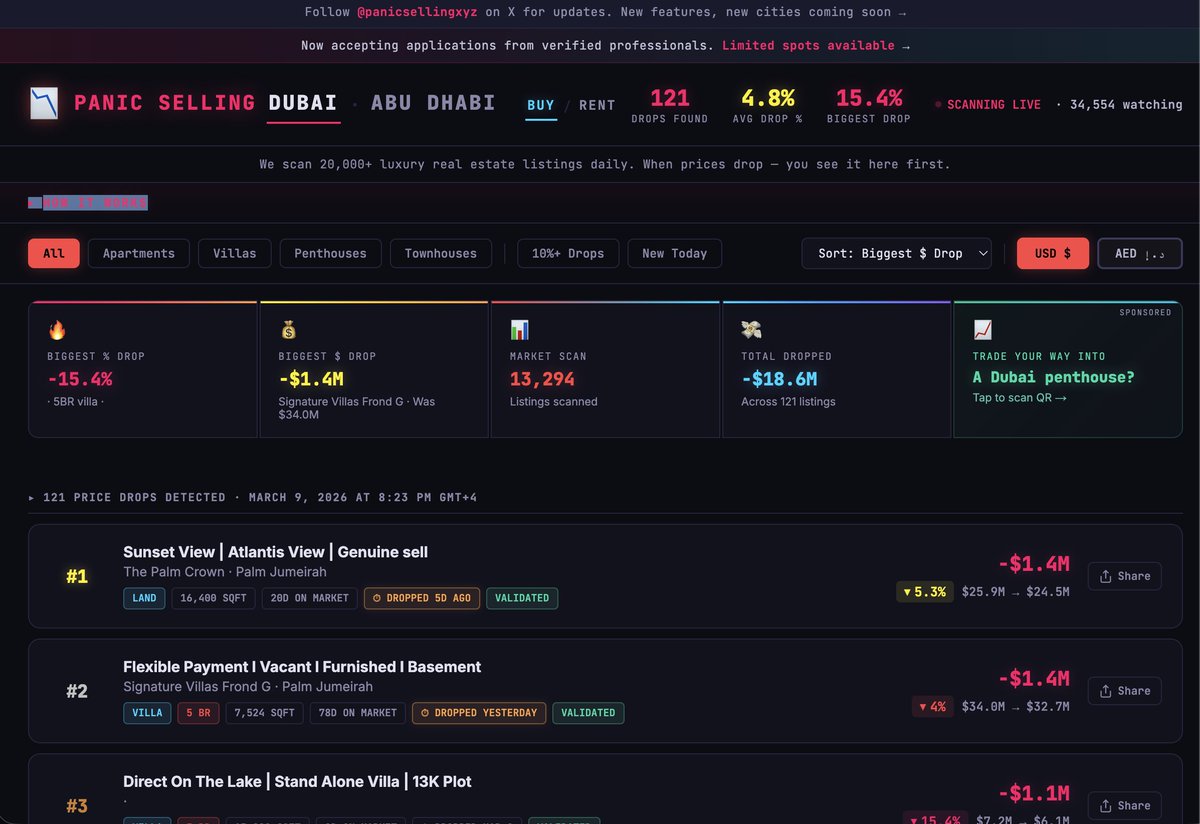Click the money bag icon on Biggest $ Drop card

[288, 329]
